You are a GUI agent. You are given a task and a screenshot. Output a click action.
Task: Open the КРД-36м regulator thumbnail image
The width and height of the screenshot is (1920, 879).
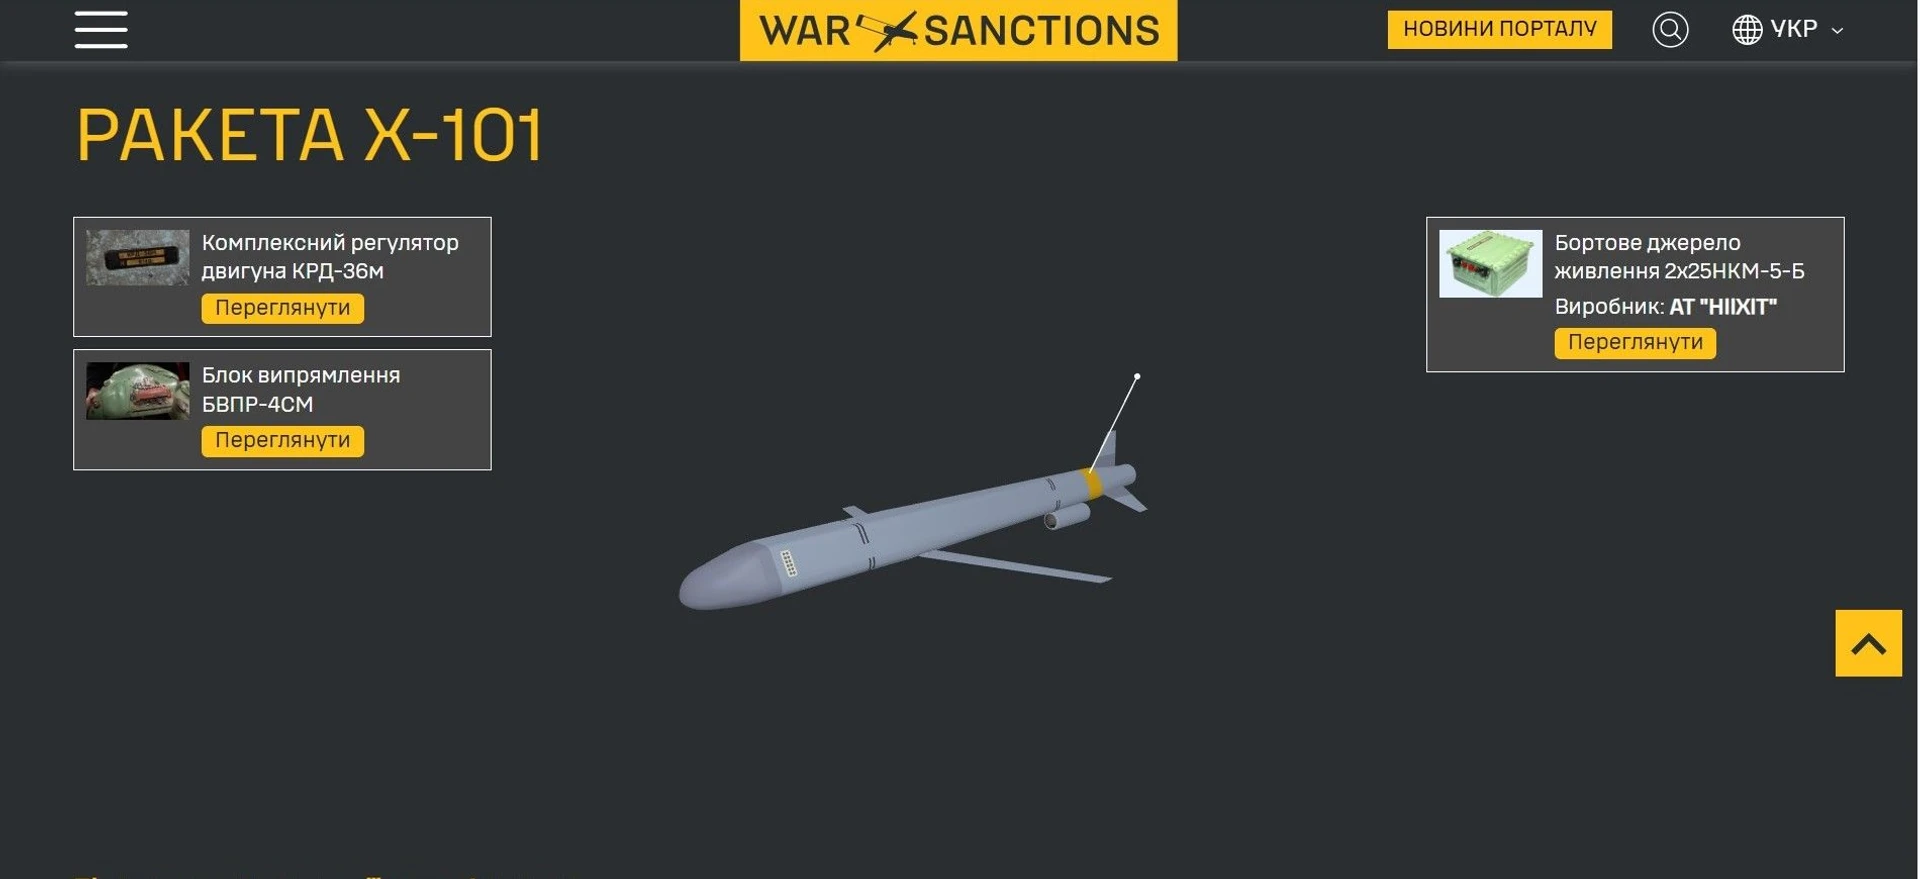pos(138,258)
